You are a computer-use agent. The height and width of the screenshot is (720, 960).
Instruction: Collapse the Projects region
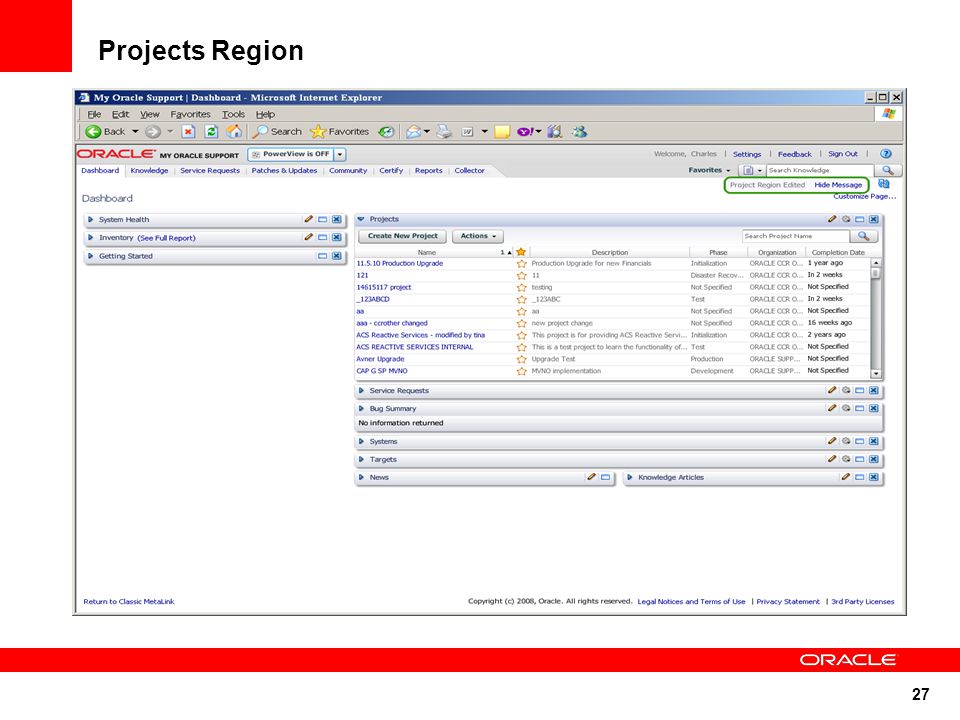click(x=361, y=219)
